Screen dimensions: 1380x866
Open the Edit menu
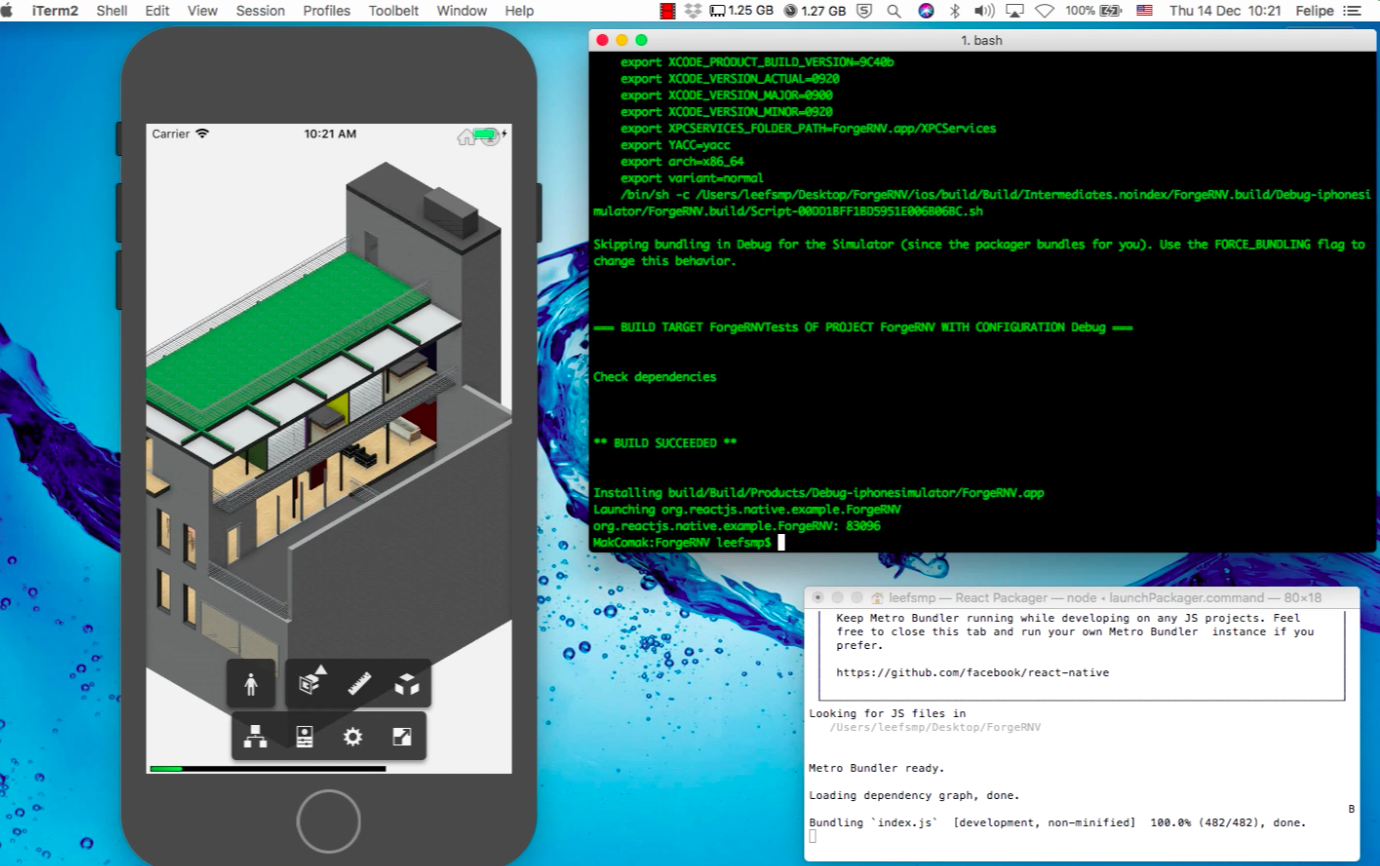pyautogui.click(x=157, y=11)
